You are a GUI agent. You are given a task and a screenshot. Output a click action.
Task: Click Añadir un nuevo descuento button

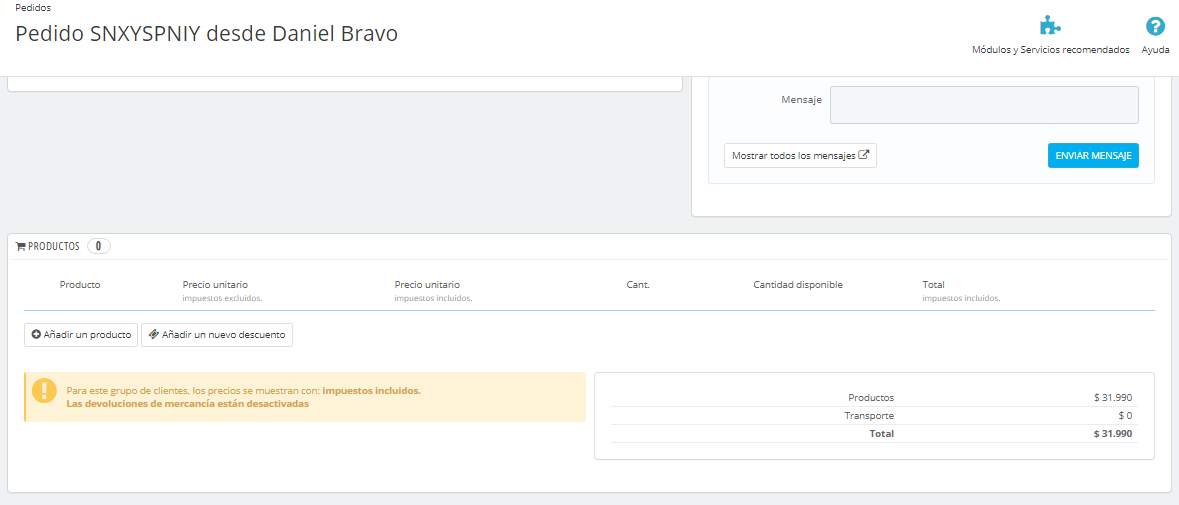coord(217,335)
